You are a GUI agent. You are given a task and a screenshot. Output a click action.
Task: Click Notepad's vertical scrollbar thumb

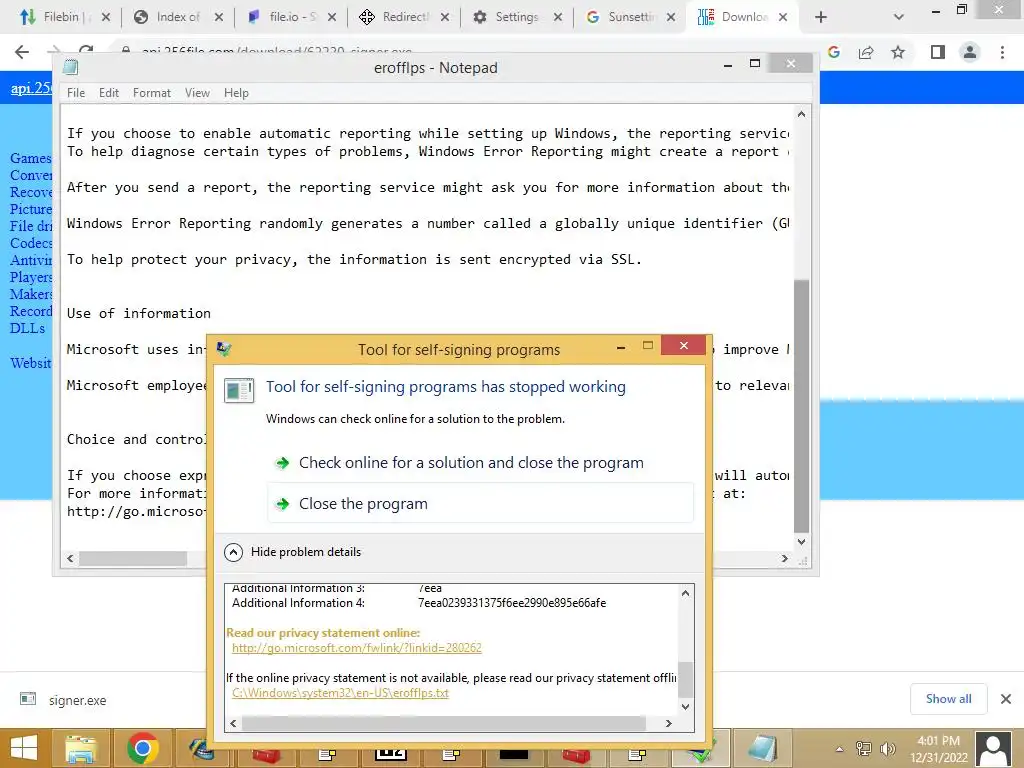coord(801,406)
